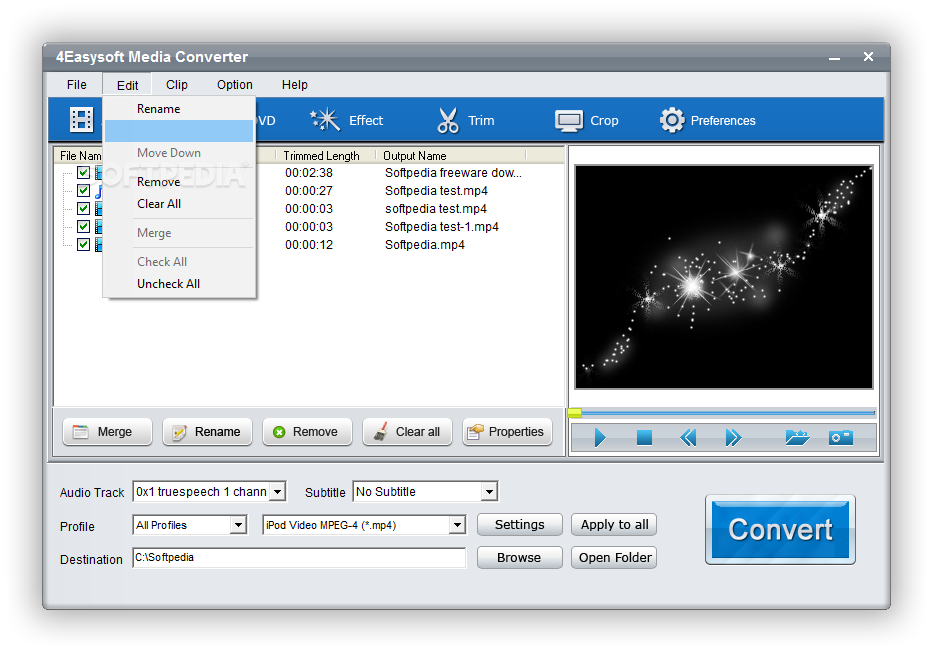Expand the Audio Track dropdown

click(277, 492)
